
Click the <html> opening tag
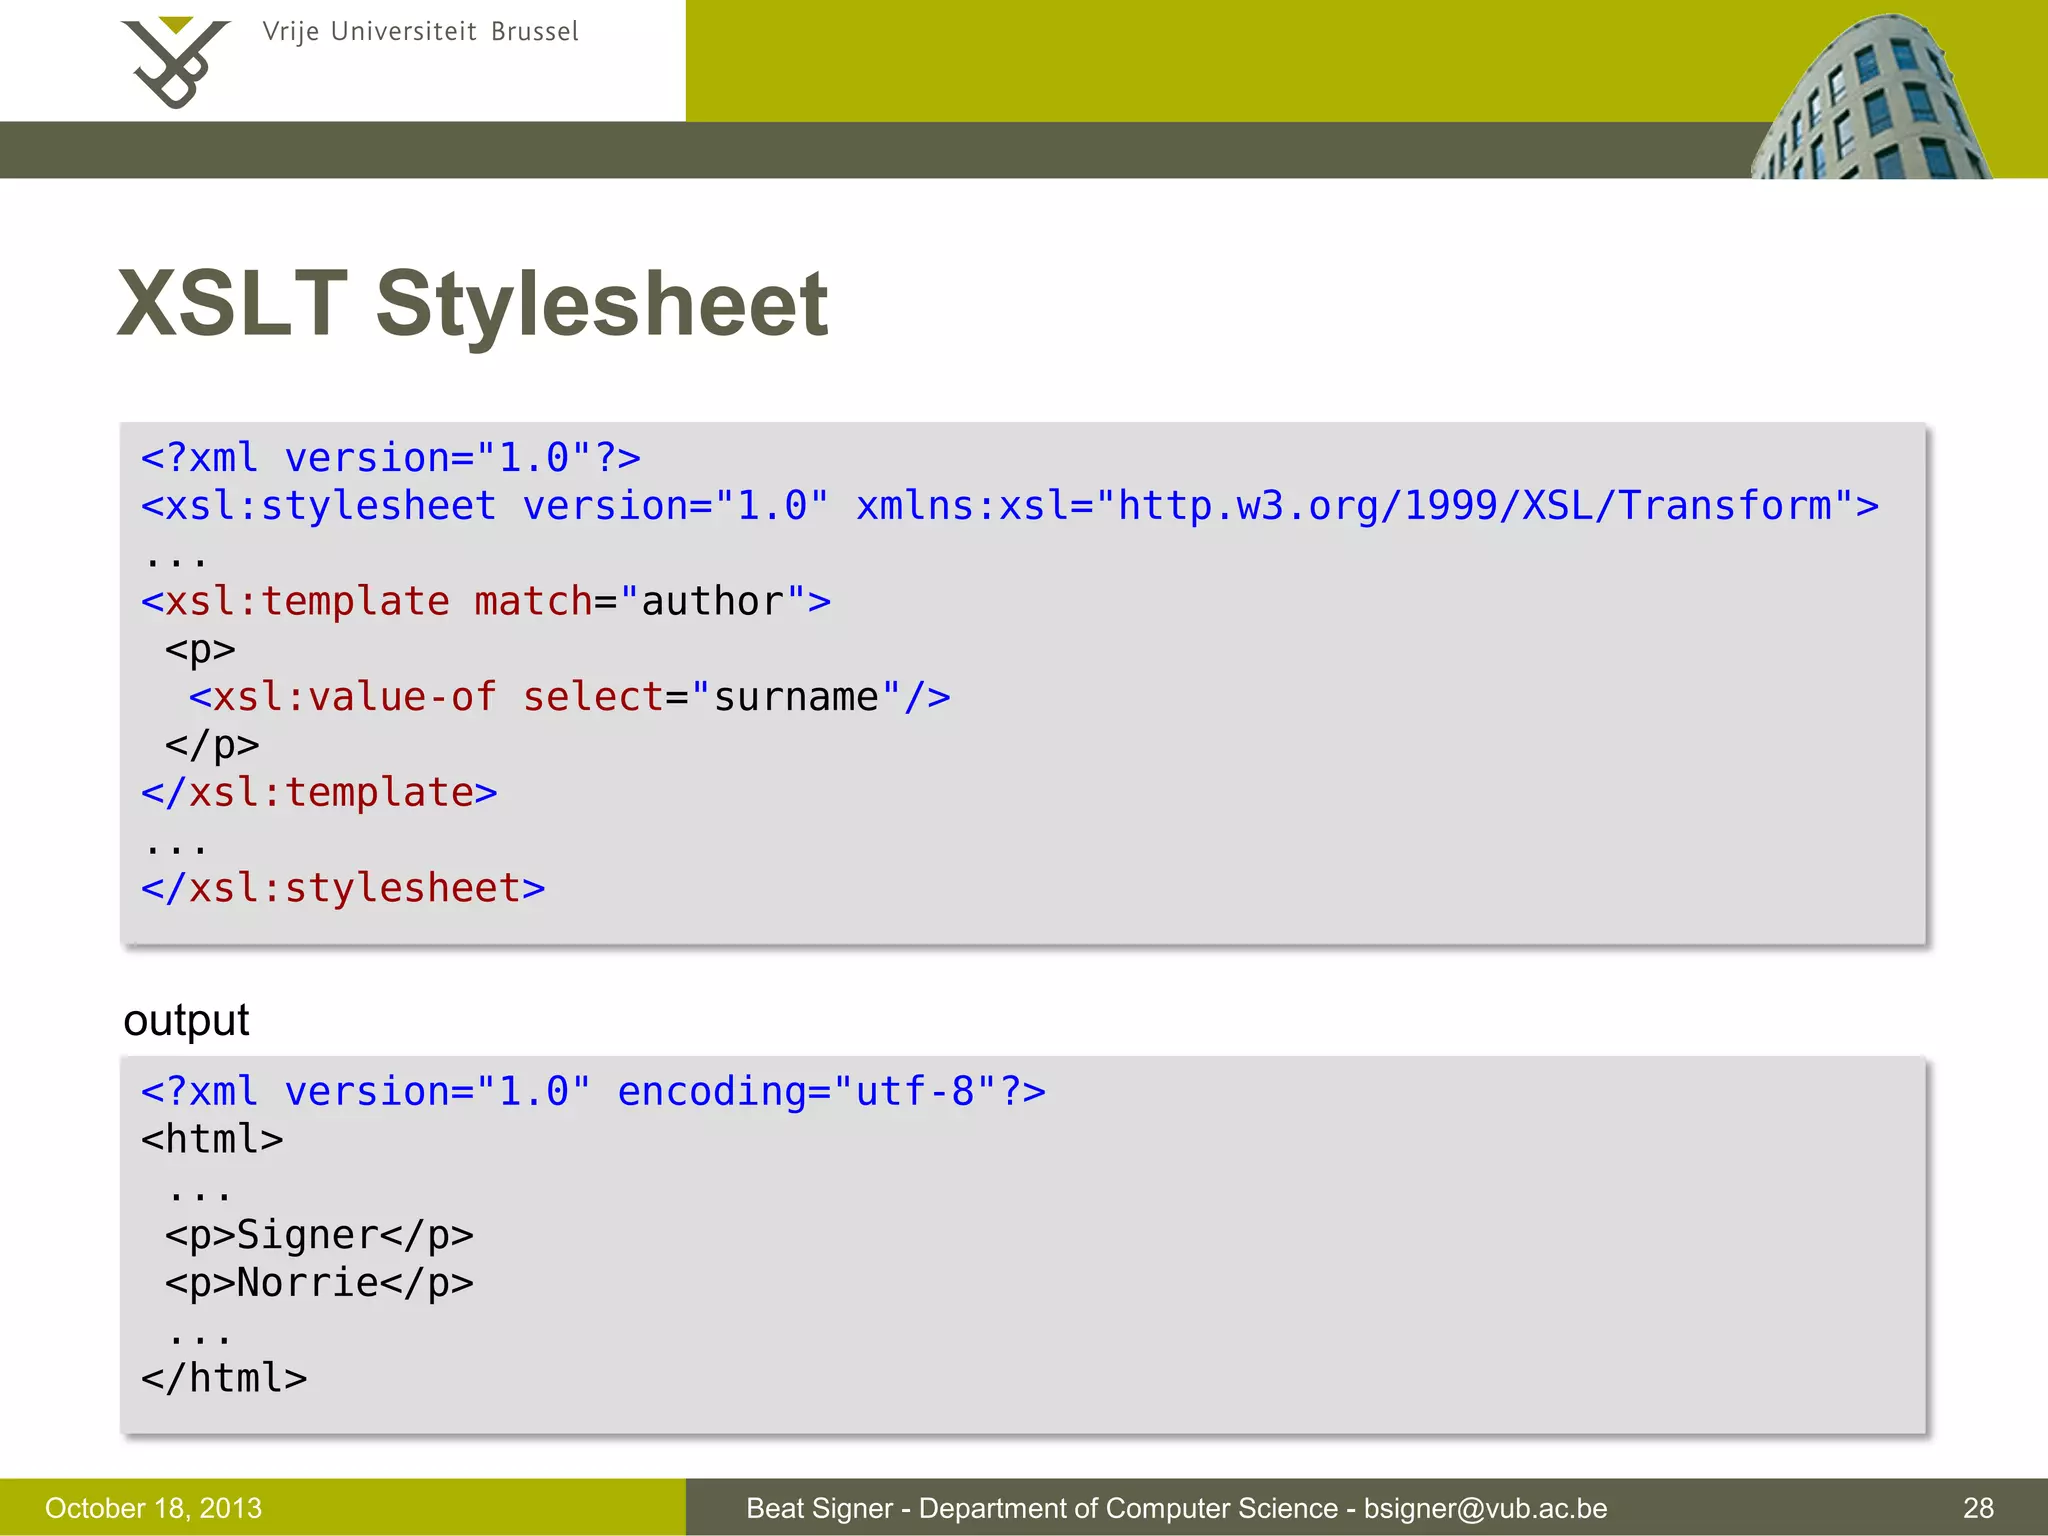(x=212, y=1139)
